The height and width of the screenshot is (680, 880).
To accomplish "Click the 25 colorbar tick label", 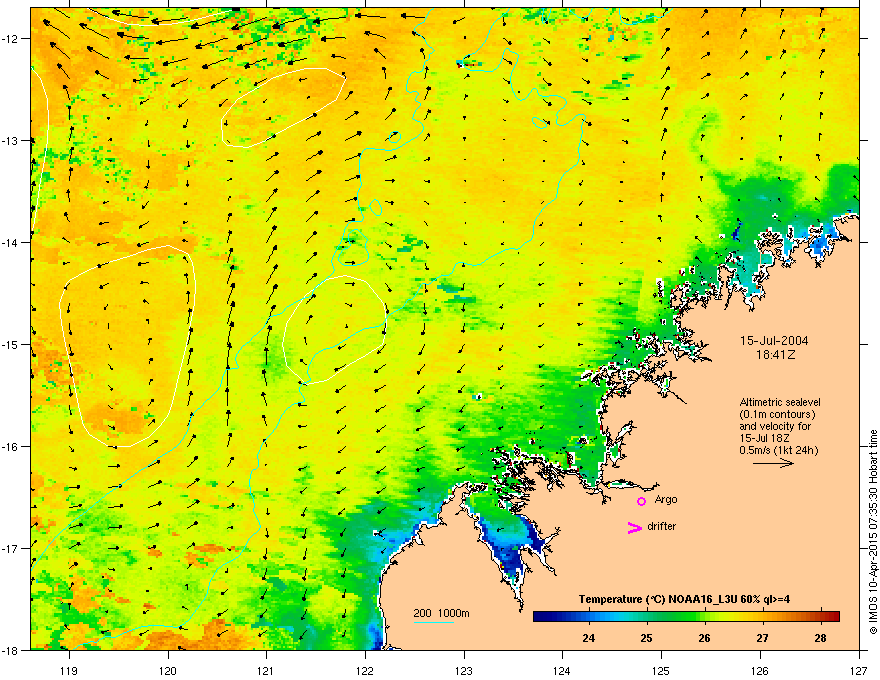I will [647, 638].
